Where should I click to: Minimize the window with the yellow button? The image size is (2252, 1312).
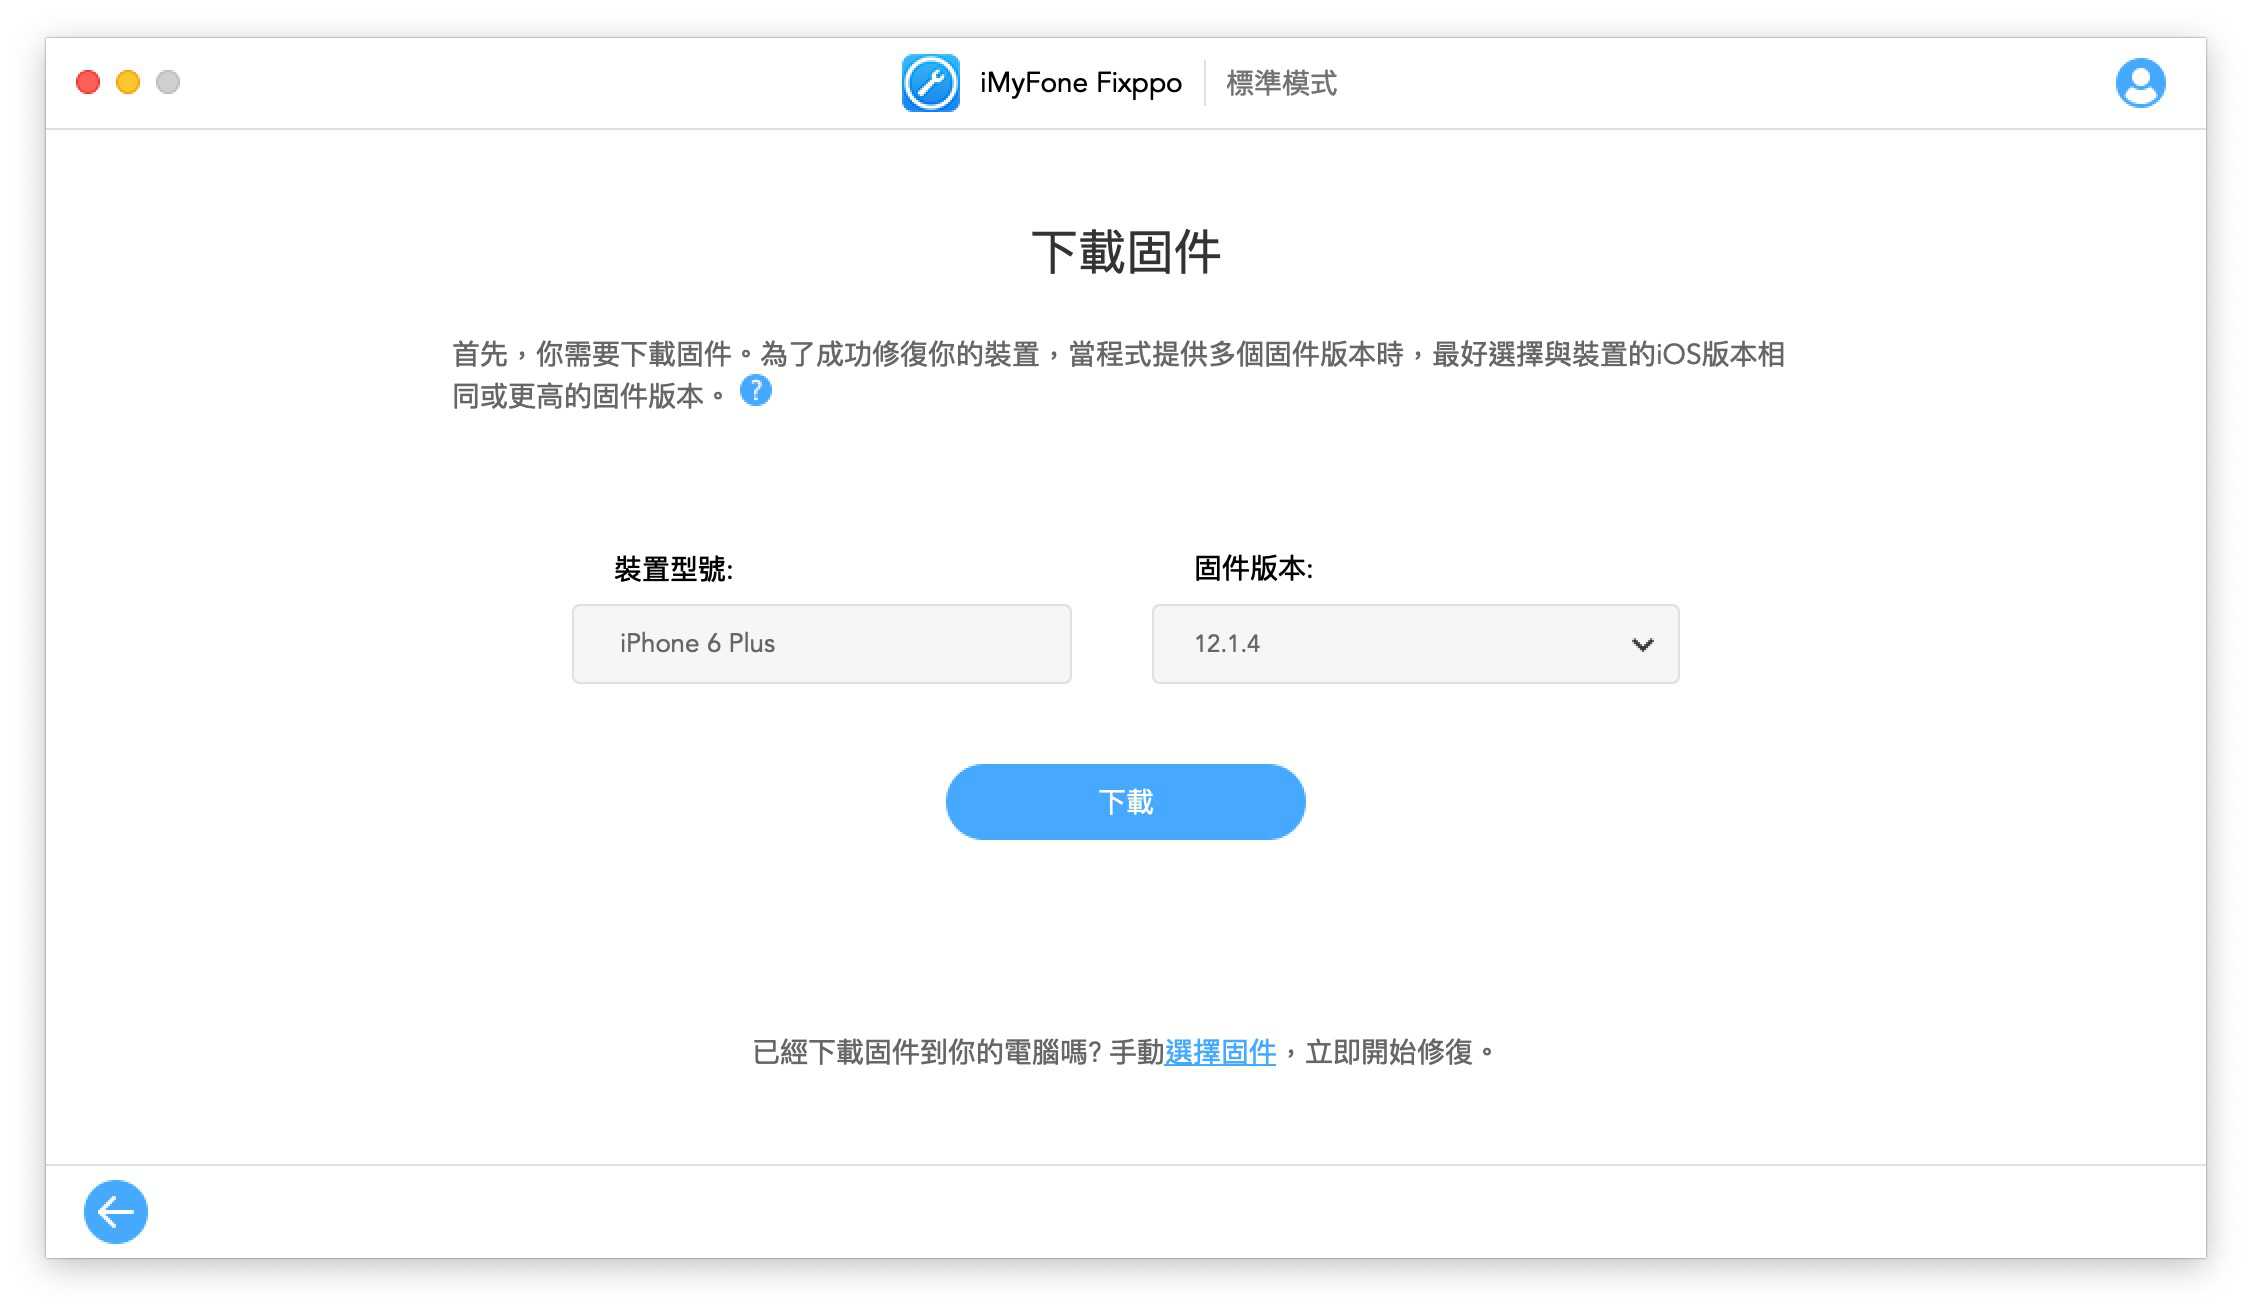point(128,82)
